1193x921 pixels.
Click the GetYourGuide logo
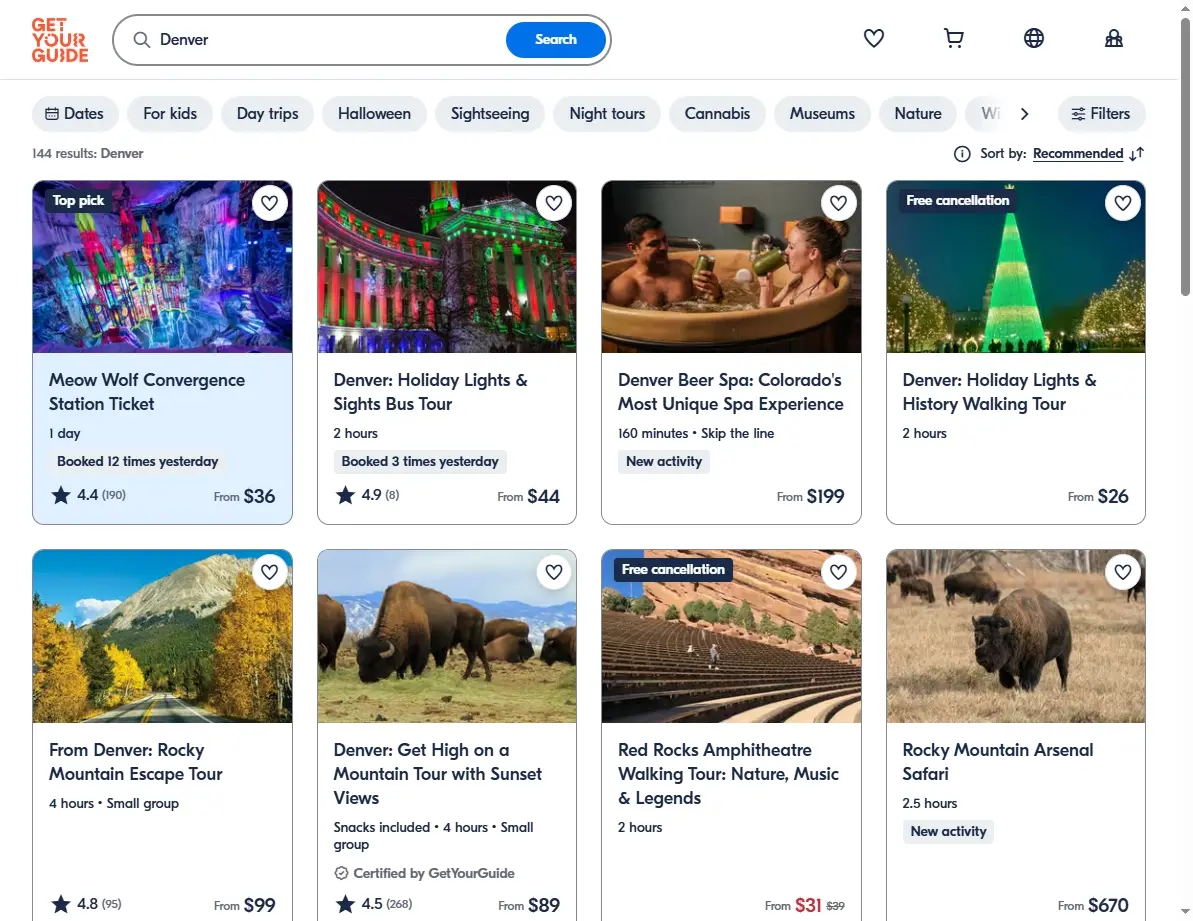click(x=59, y=40)
